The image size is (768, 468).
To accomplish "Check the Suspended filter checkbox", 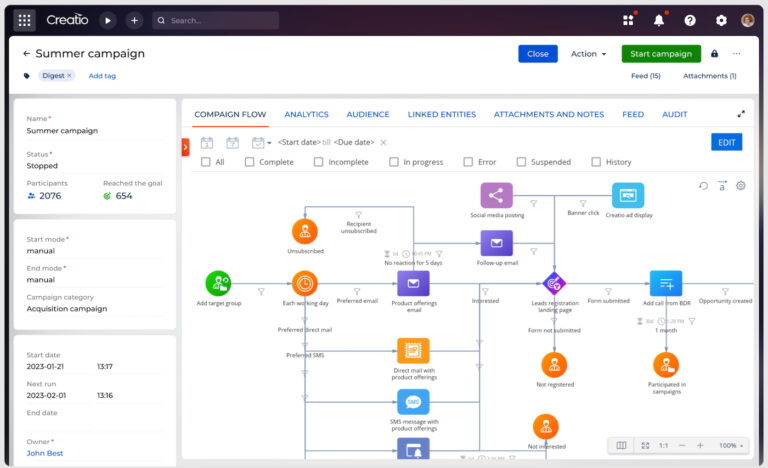I will [521, 162].
